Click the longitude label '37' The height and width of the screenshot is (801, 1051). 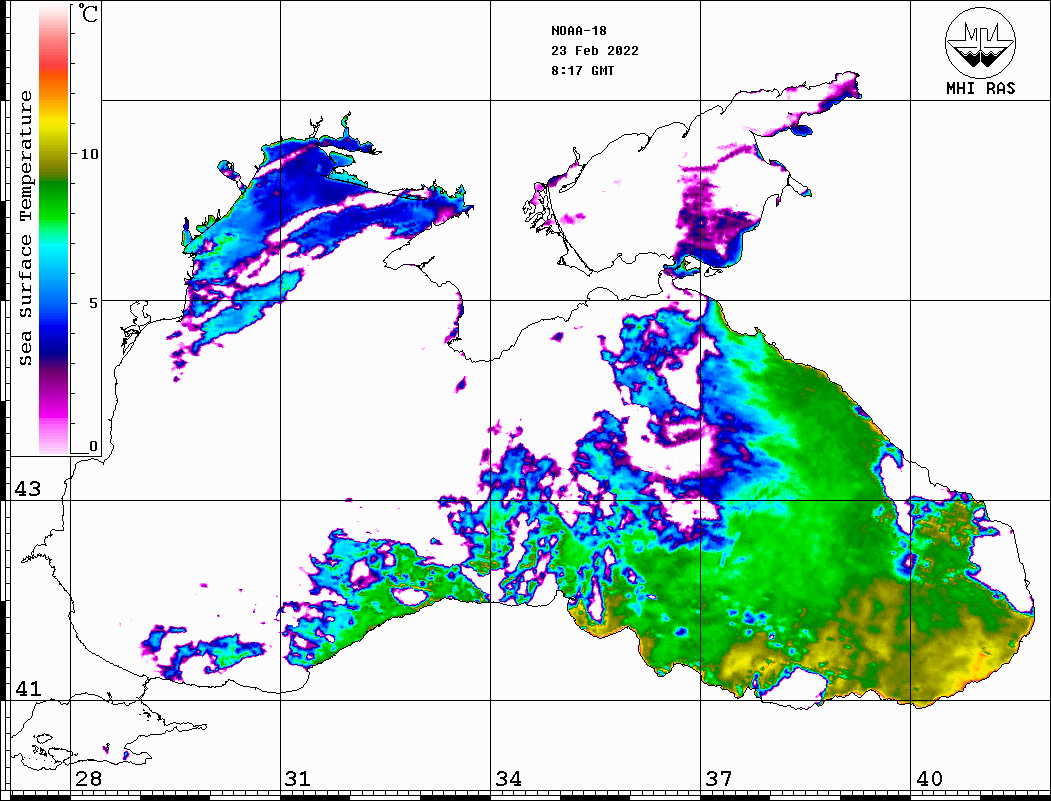pyautogui.click(x=719, y=778)
